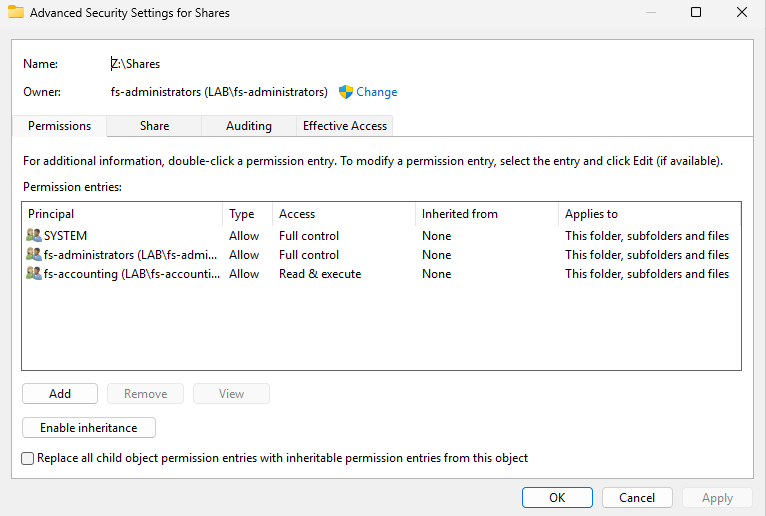Click the fs-accounting principal group icon
This screenshot has height=516, width=766.
(34, 274)
